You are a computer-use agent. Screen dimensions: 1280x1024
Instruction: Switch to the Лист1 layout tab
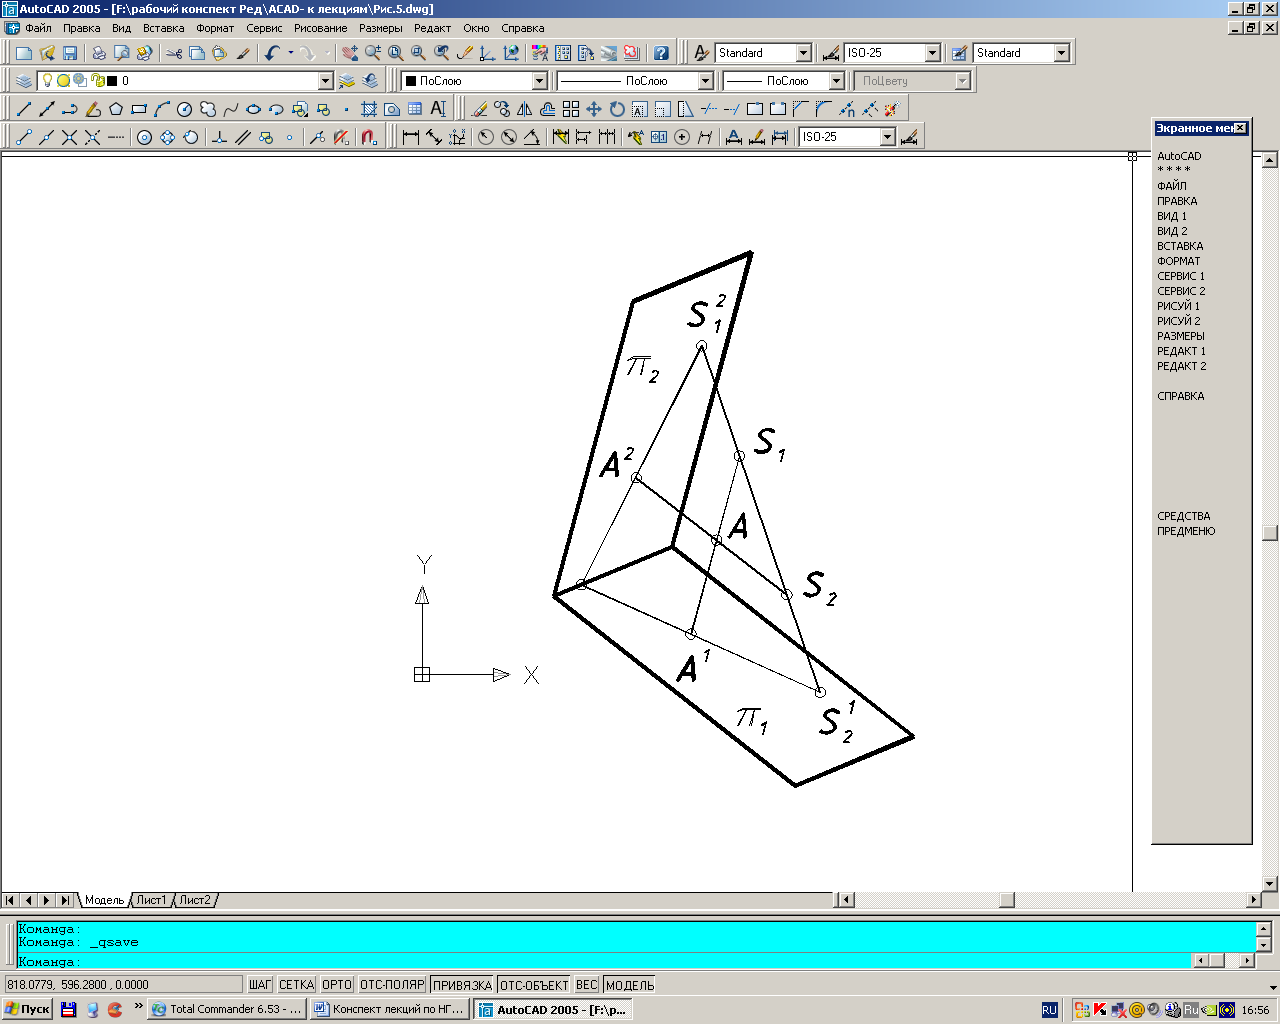151,900
